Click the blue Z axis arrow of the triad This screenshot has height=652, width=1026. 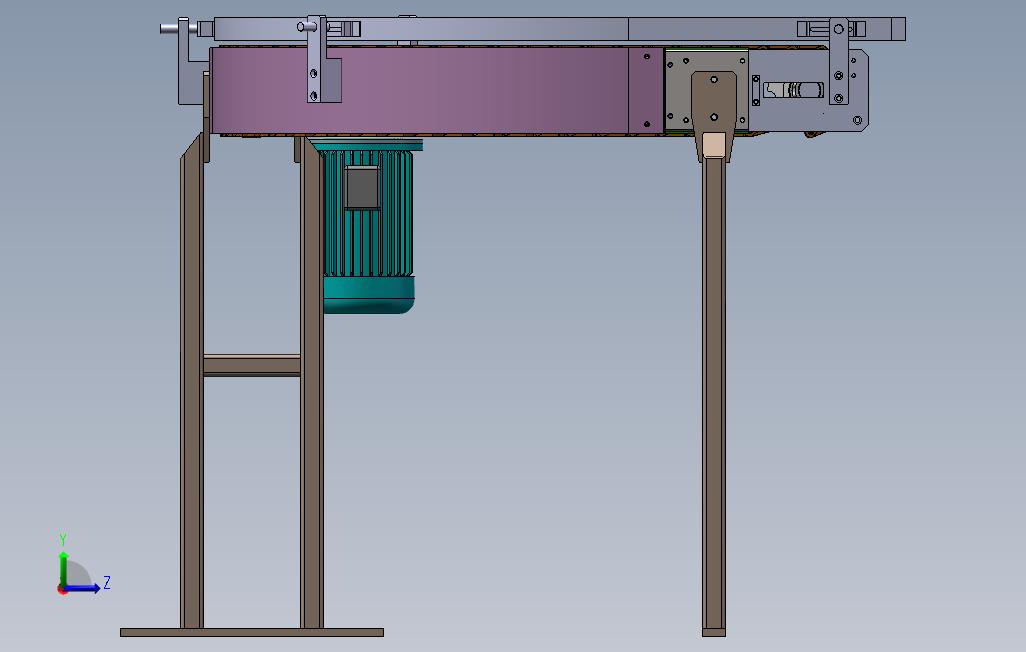point(82,588)
